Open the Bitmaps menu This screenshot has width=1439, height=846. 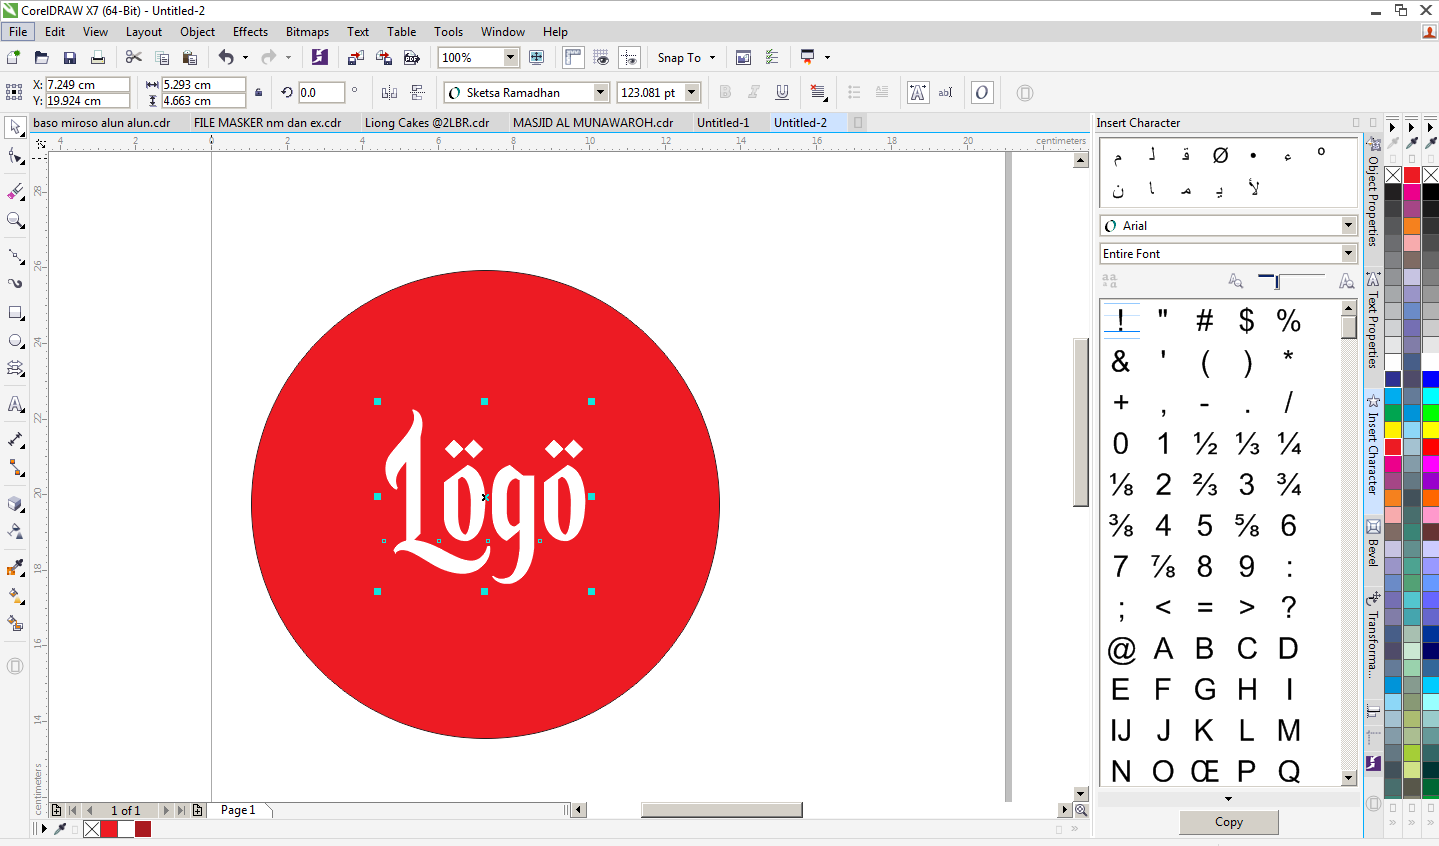(306, 31)
